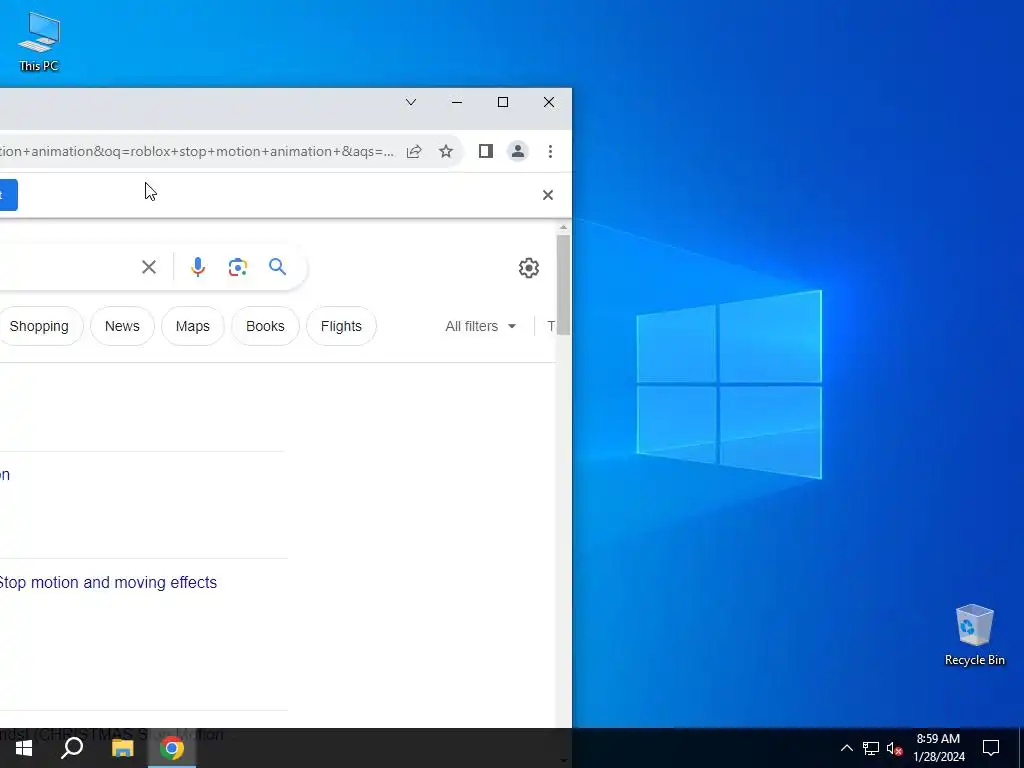Minimize the Chrome window
Screen dimensions: 1024x768
point(456,103)
